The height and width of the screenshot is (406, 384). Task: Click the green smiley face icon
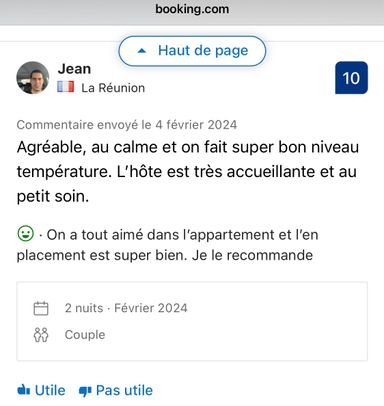tap(26, 233)
